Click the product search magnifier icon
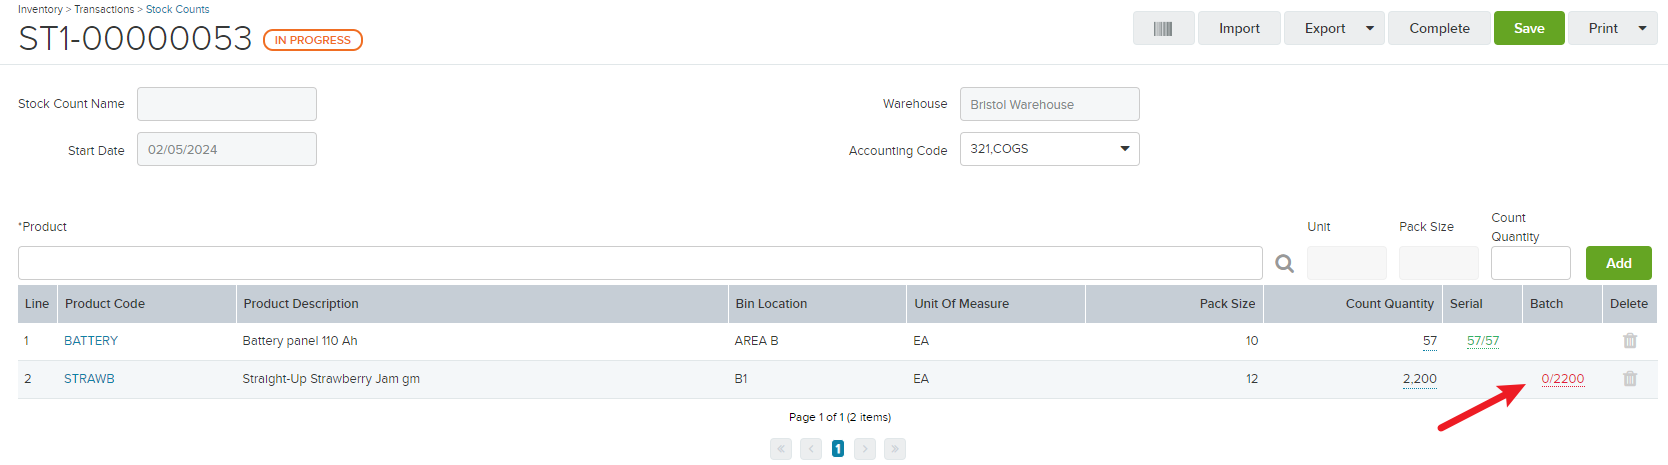This screenshot has width=1668, height=465. [x=1285, y=263]
